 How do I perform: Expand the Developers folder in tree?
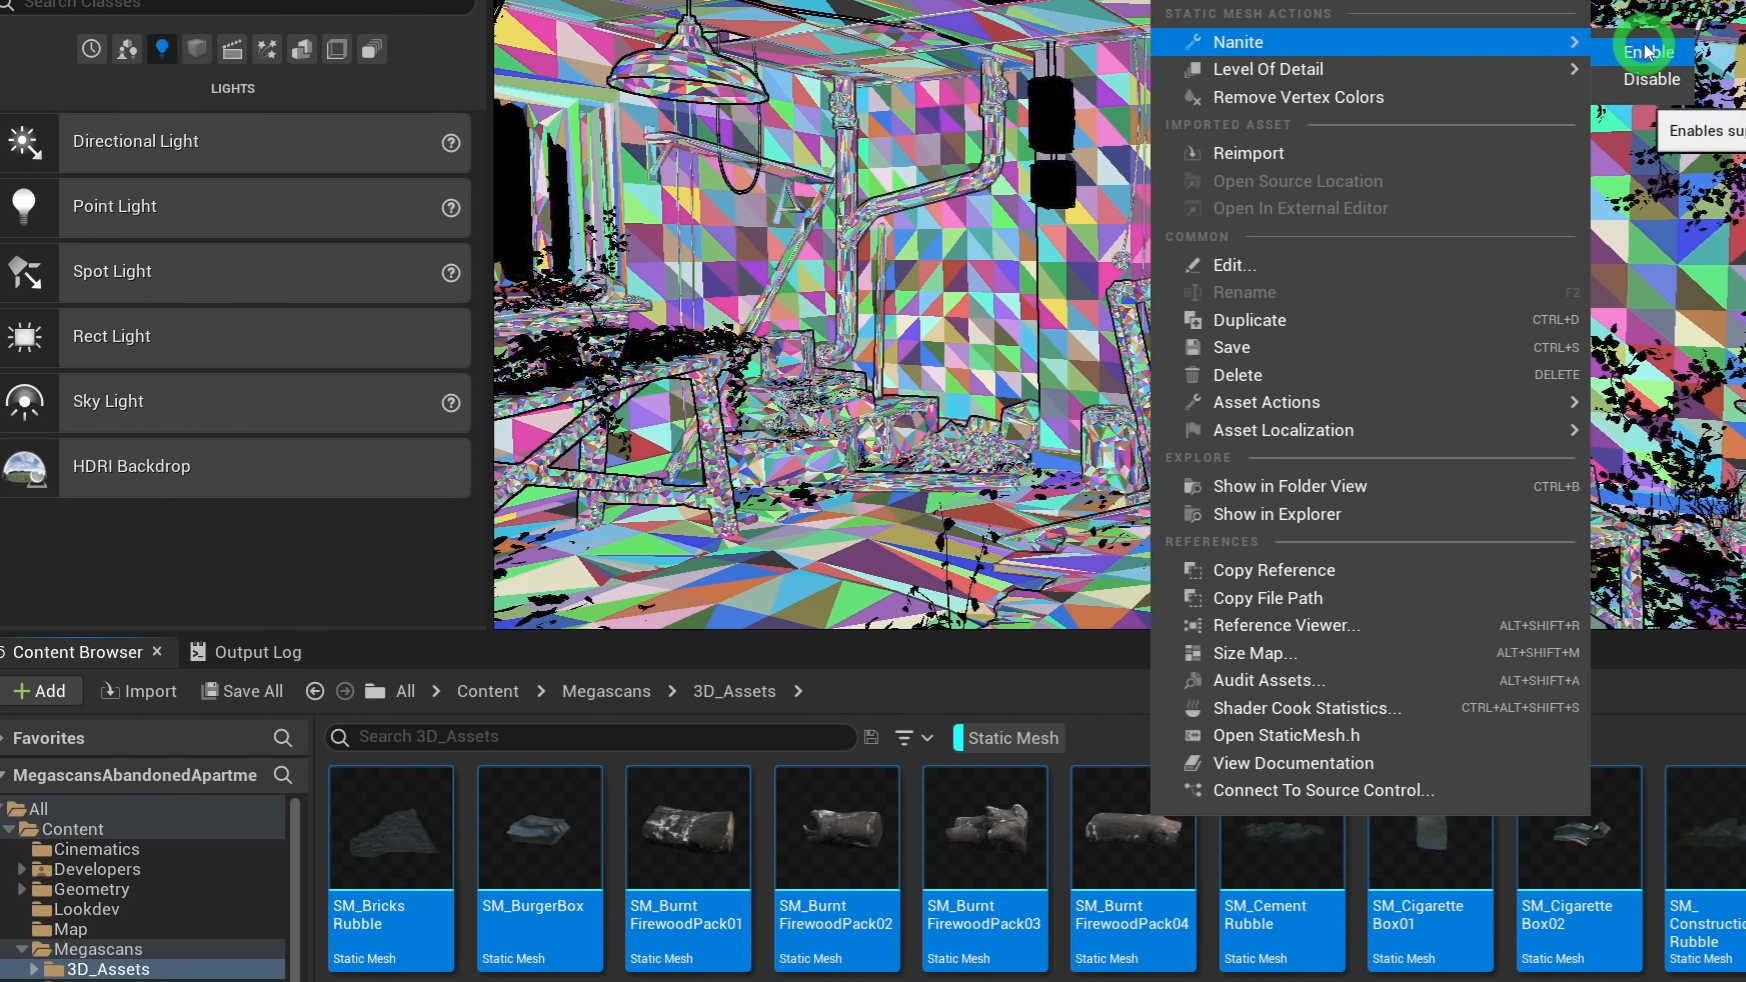point(22,869)
